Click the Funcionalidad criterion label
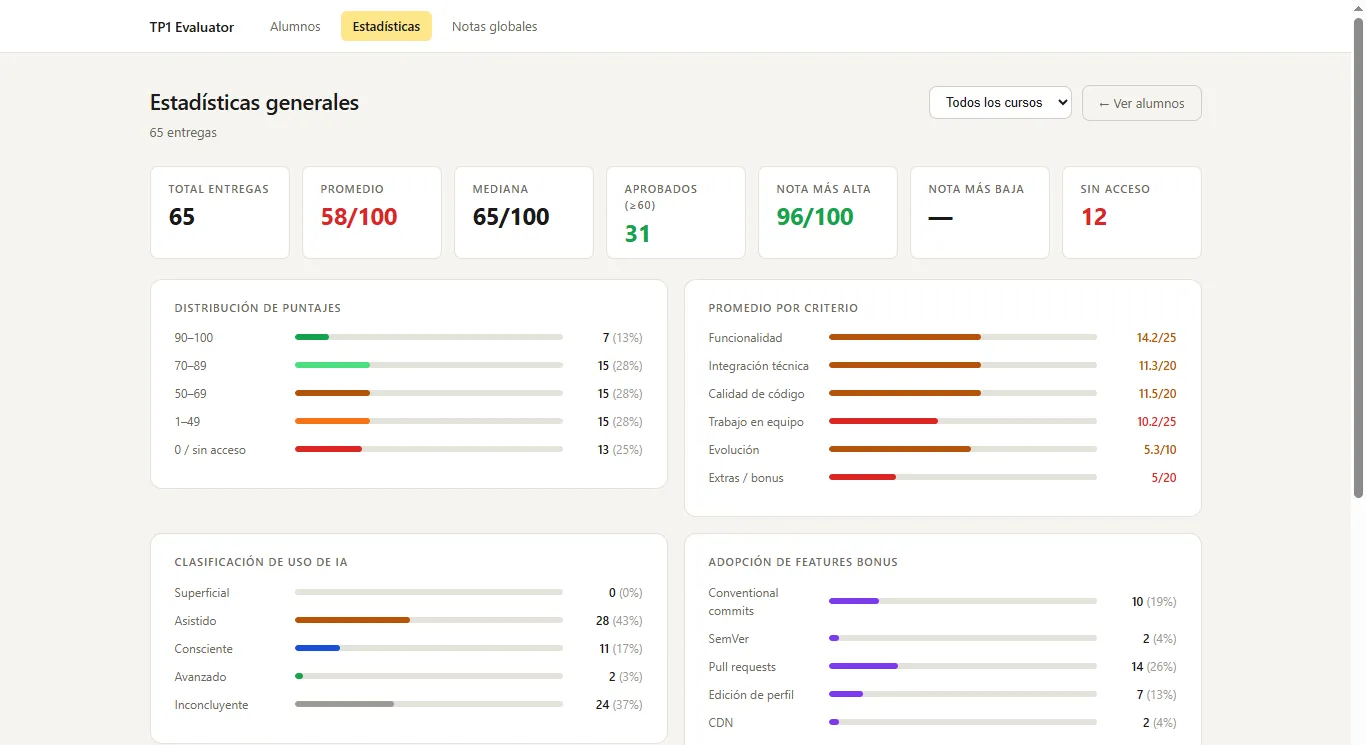Screen dimensions: 1366x745 (745, 337)
